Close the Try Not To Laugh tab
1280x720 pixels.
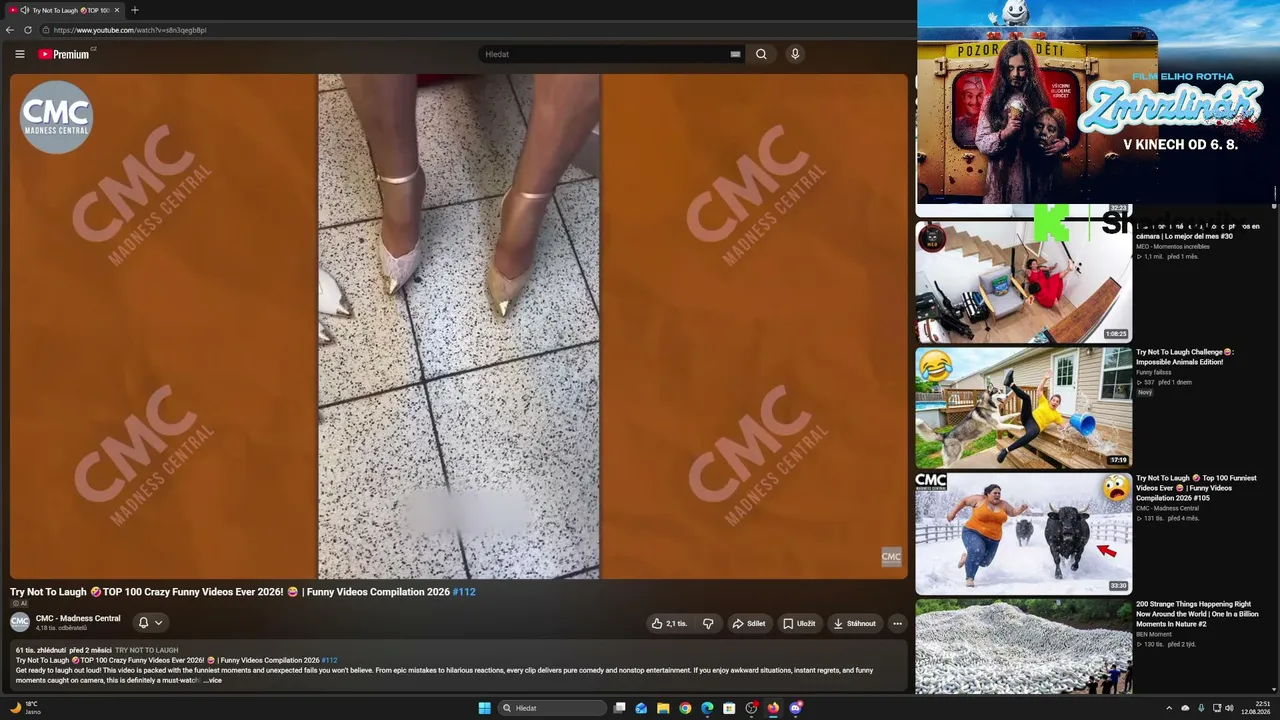[x=116, y=10]
